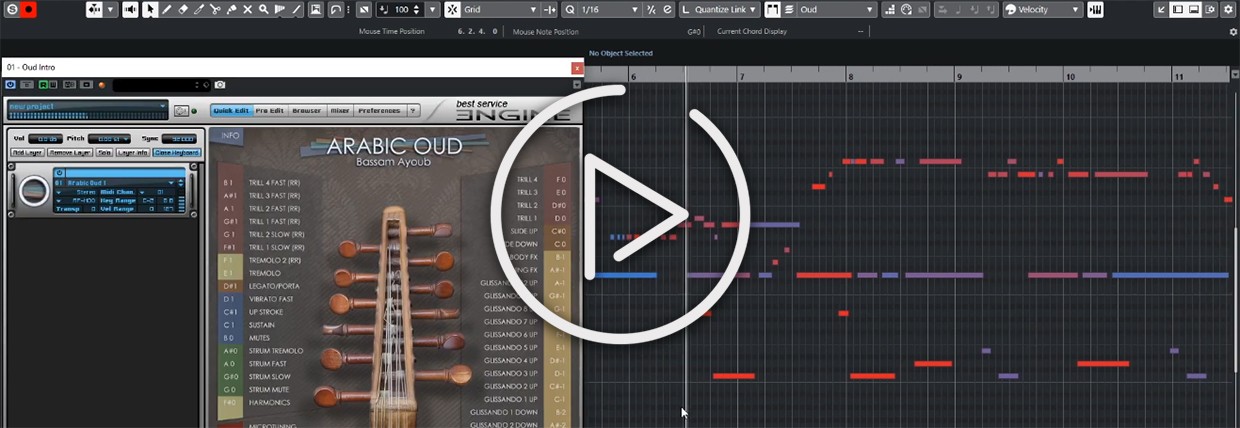Toggle the left zone layout icon
The image size is (1240, 428).
(1177, 9)
